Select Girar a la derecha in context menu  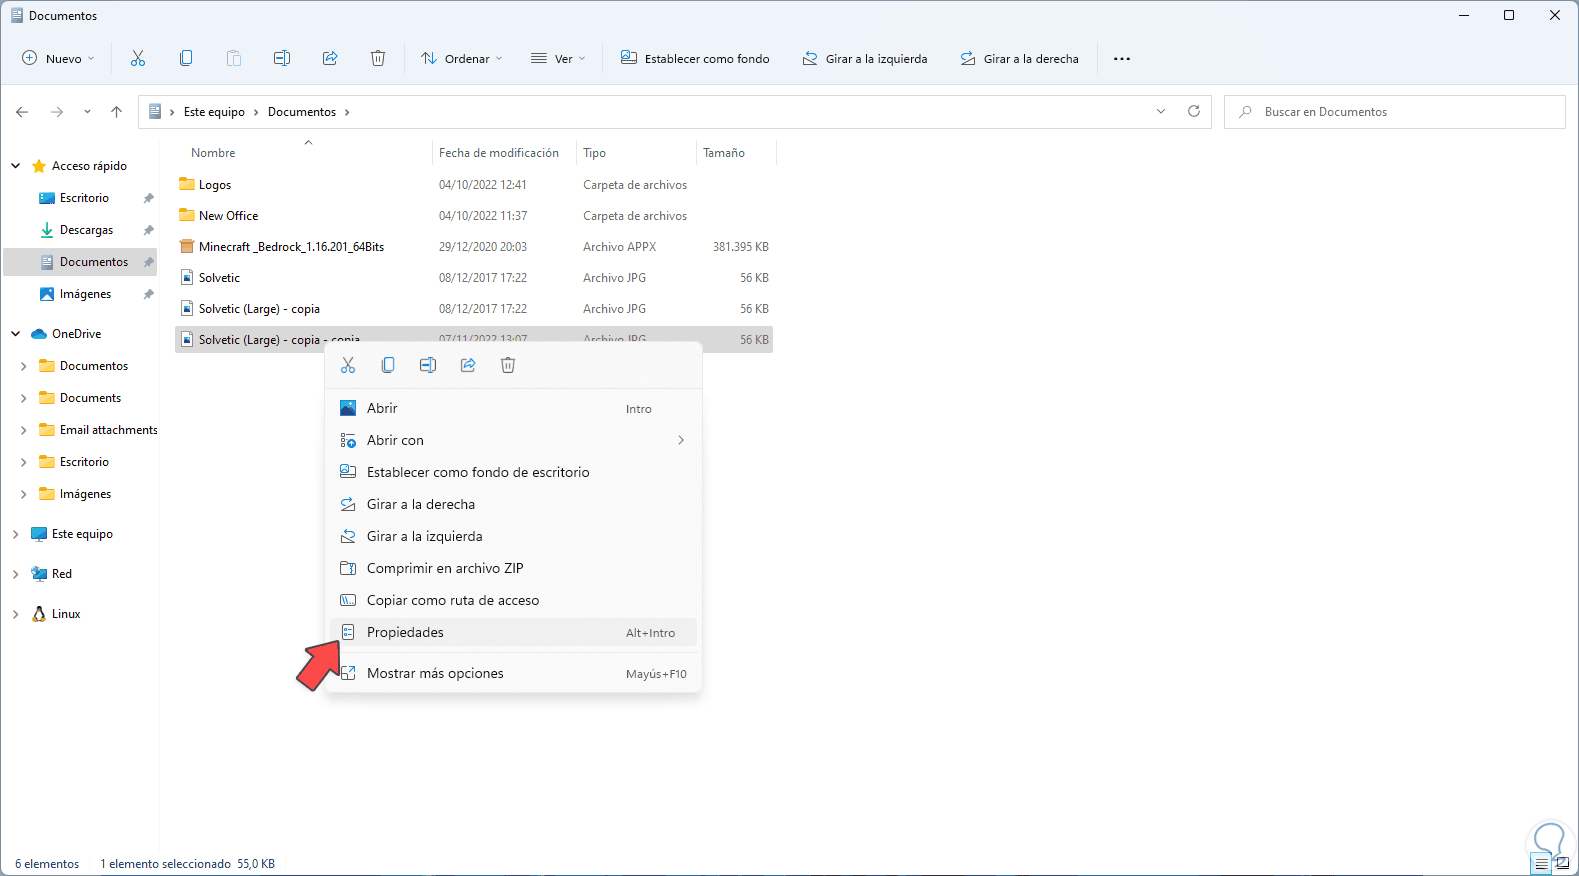[514, 504]
